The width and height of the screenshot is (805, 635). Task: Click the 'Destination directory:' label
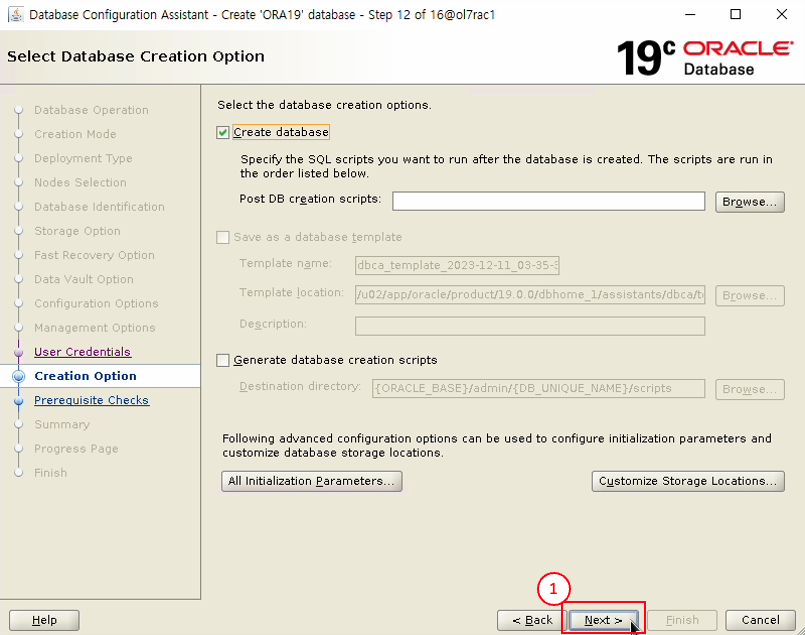click(x=300, y=386)
